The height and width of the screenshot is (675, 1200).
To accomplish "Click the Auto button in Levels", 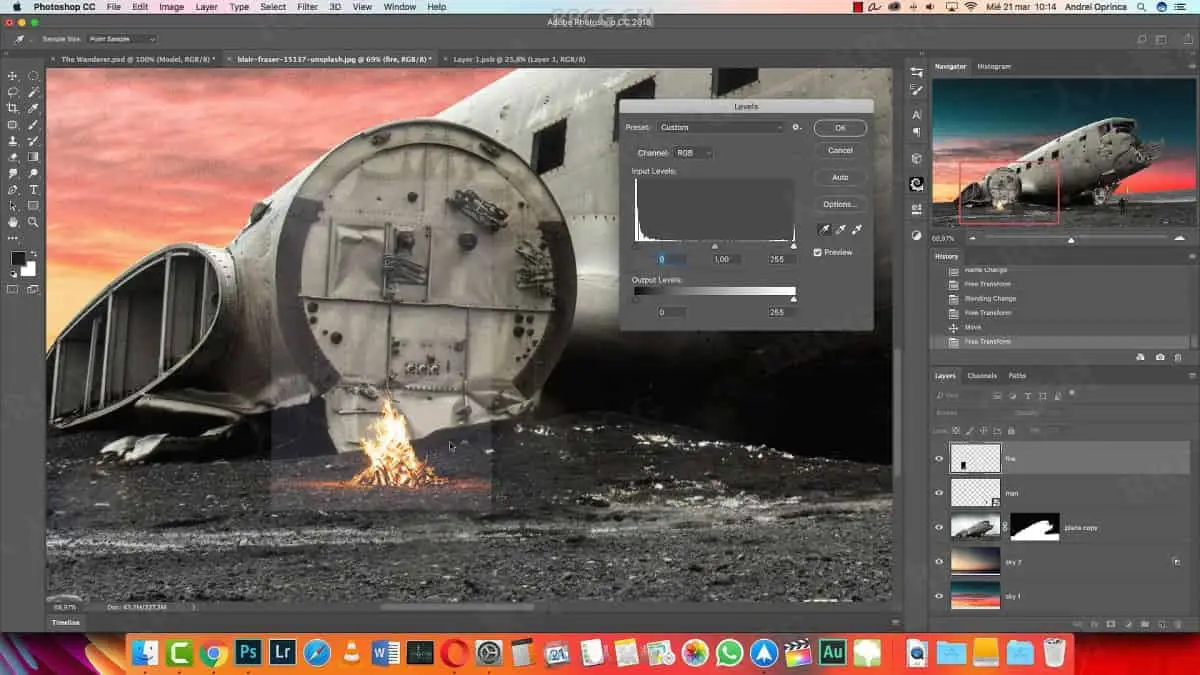I will (x=840, y=177).
